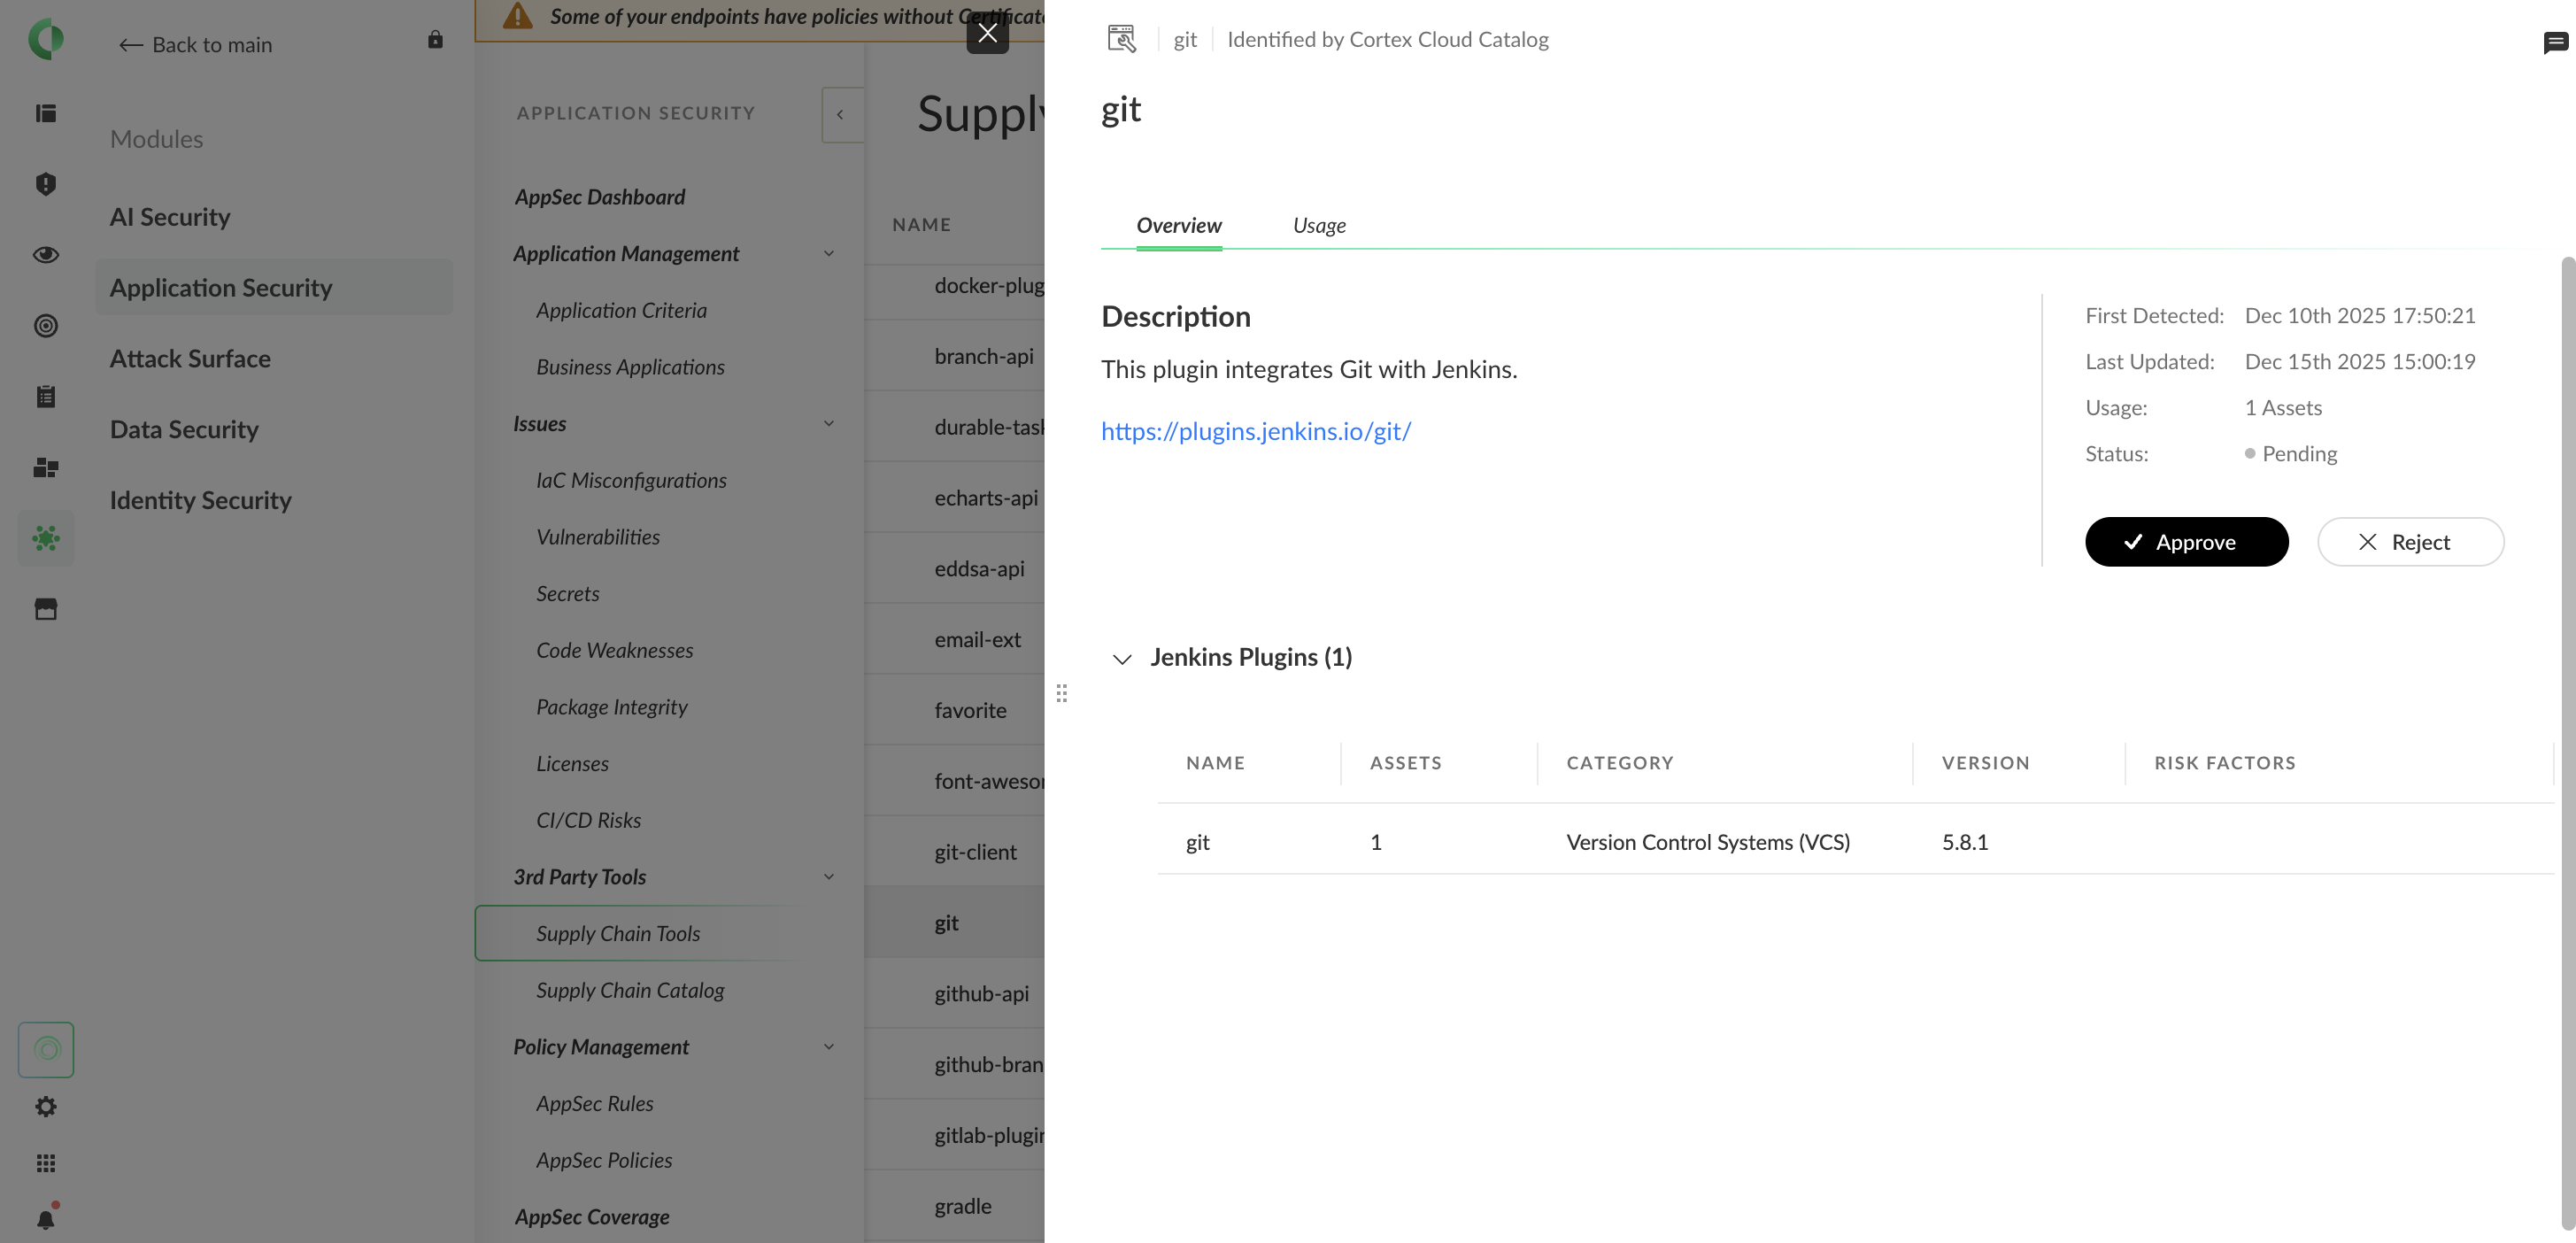
Task: Collapse the Application Management menu group
Action: click(828, 254)
